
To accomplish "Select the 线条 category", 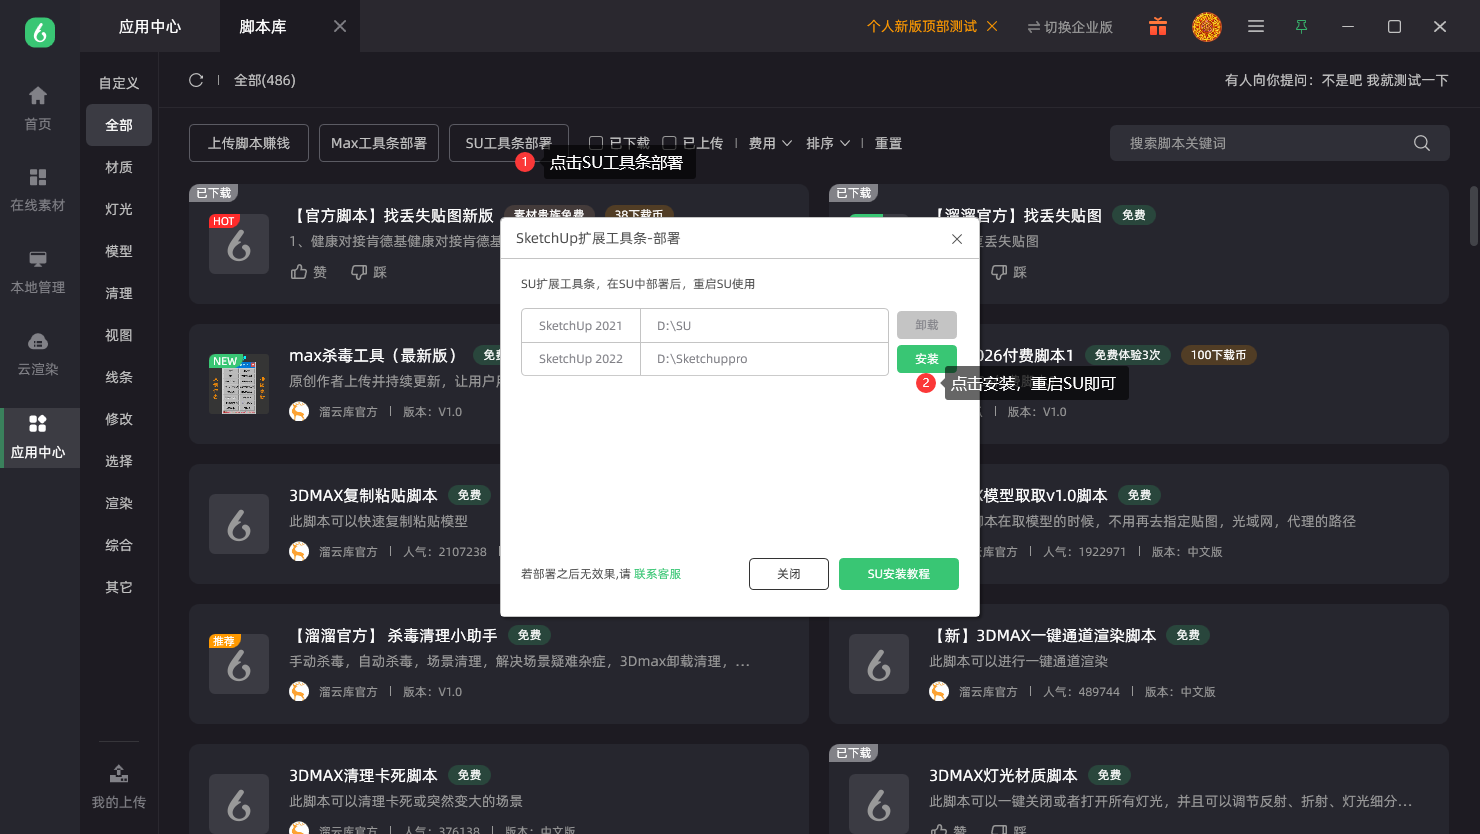I will (x=119, y=377).
